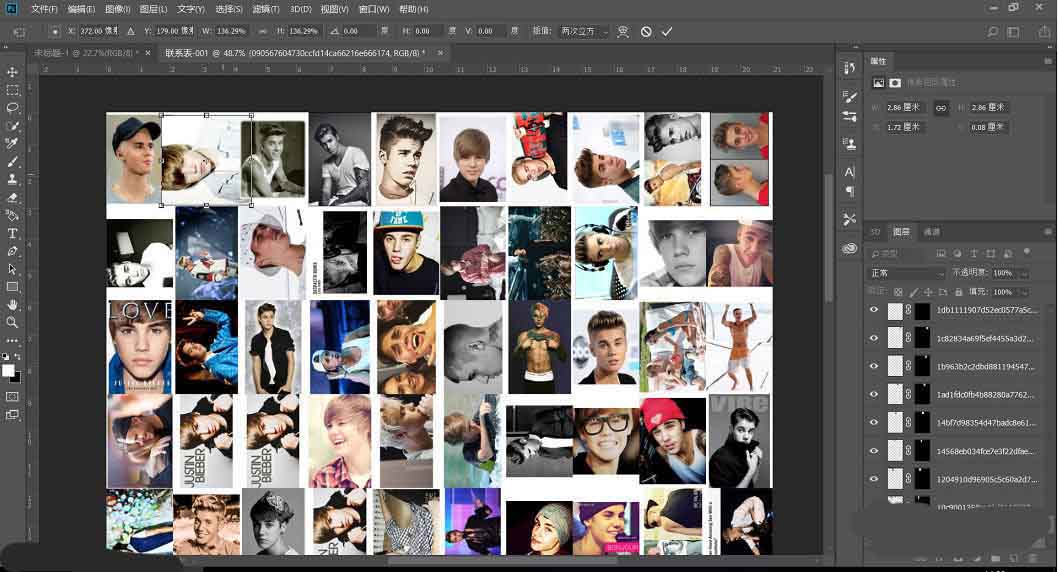Hide layer 14568eb034fce7e3f22dfae
This screenshot has height=572, width=1058.
coord(874,451)
